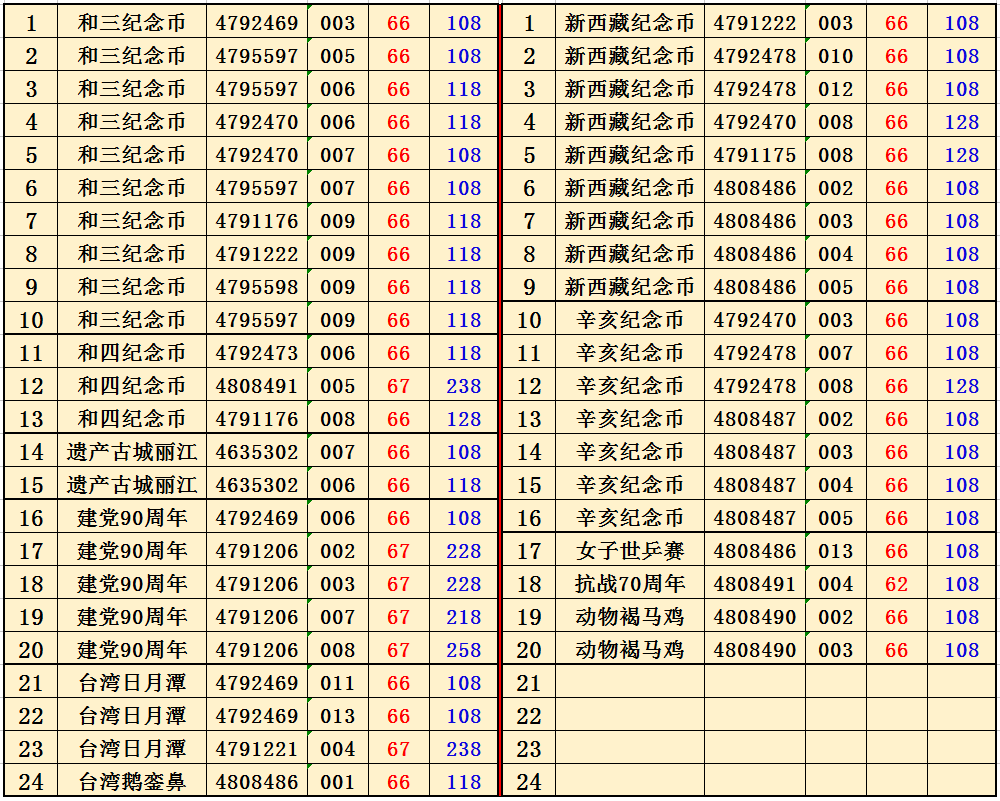Select the cell with code 010

[x=836, y=56]
